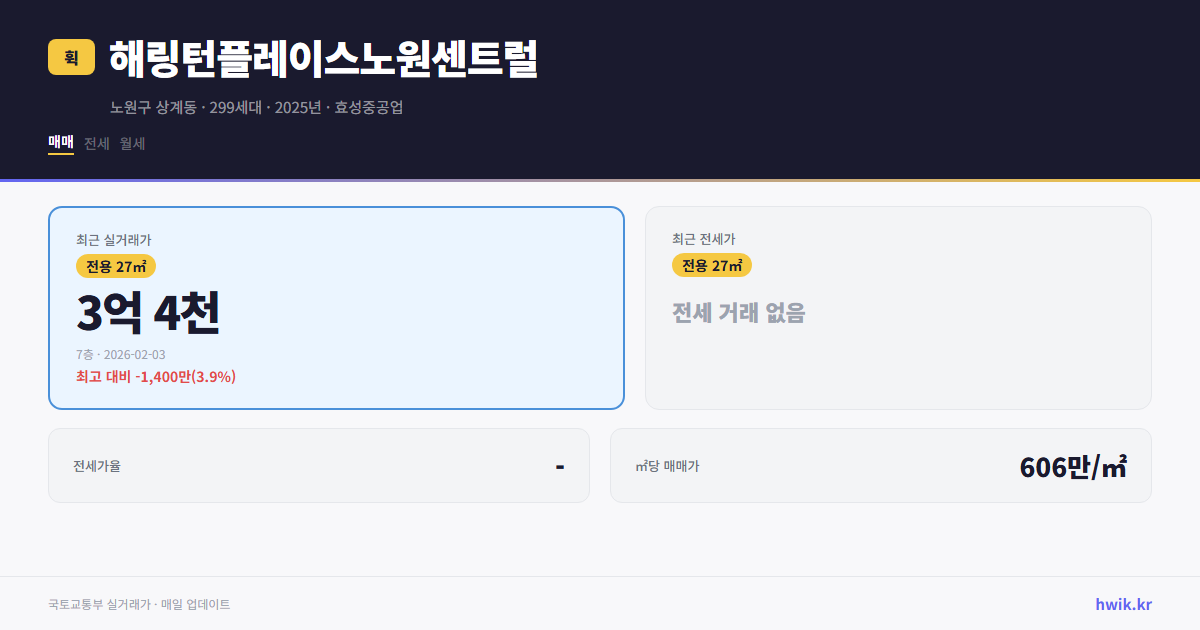1200x630 pixels.
Task: Open the hwik.kr link
Action: click(1122, 604)
